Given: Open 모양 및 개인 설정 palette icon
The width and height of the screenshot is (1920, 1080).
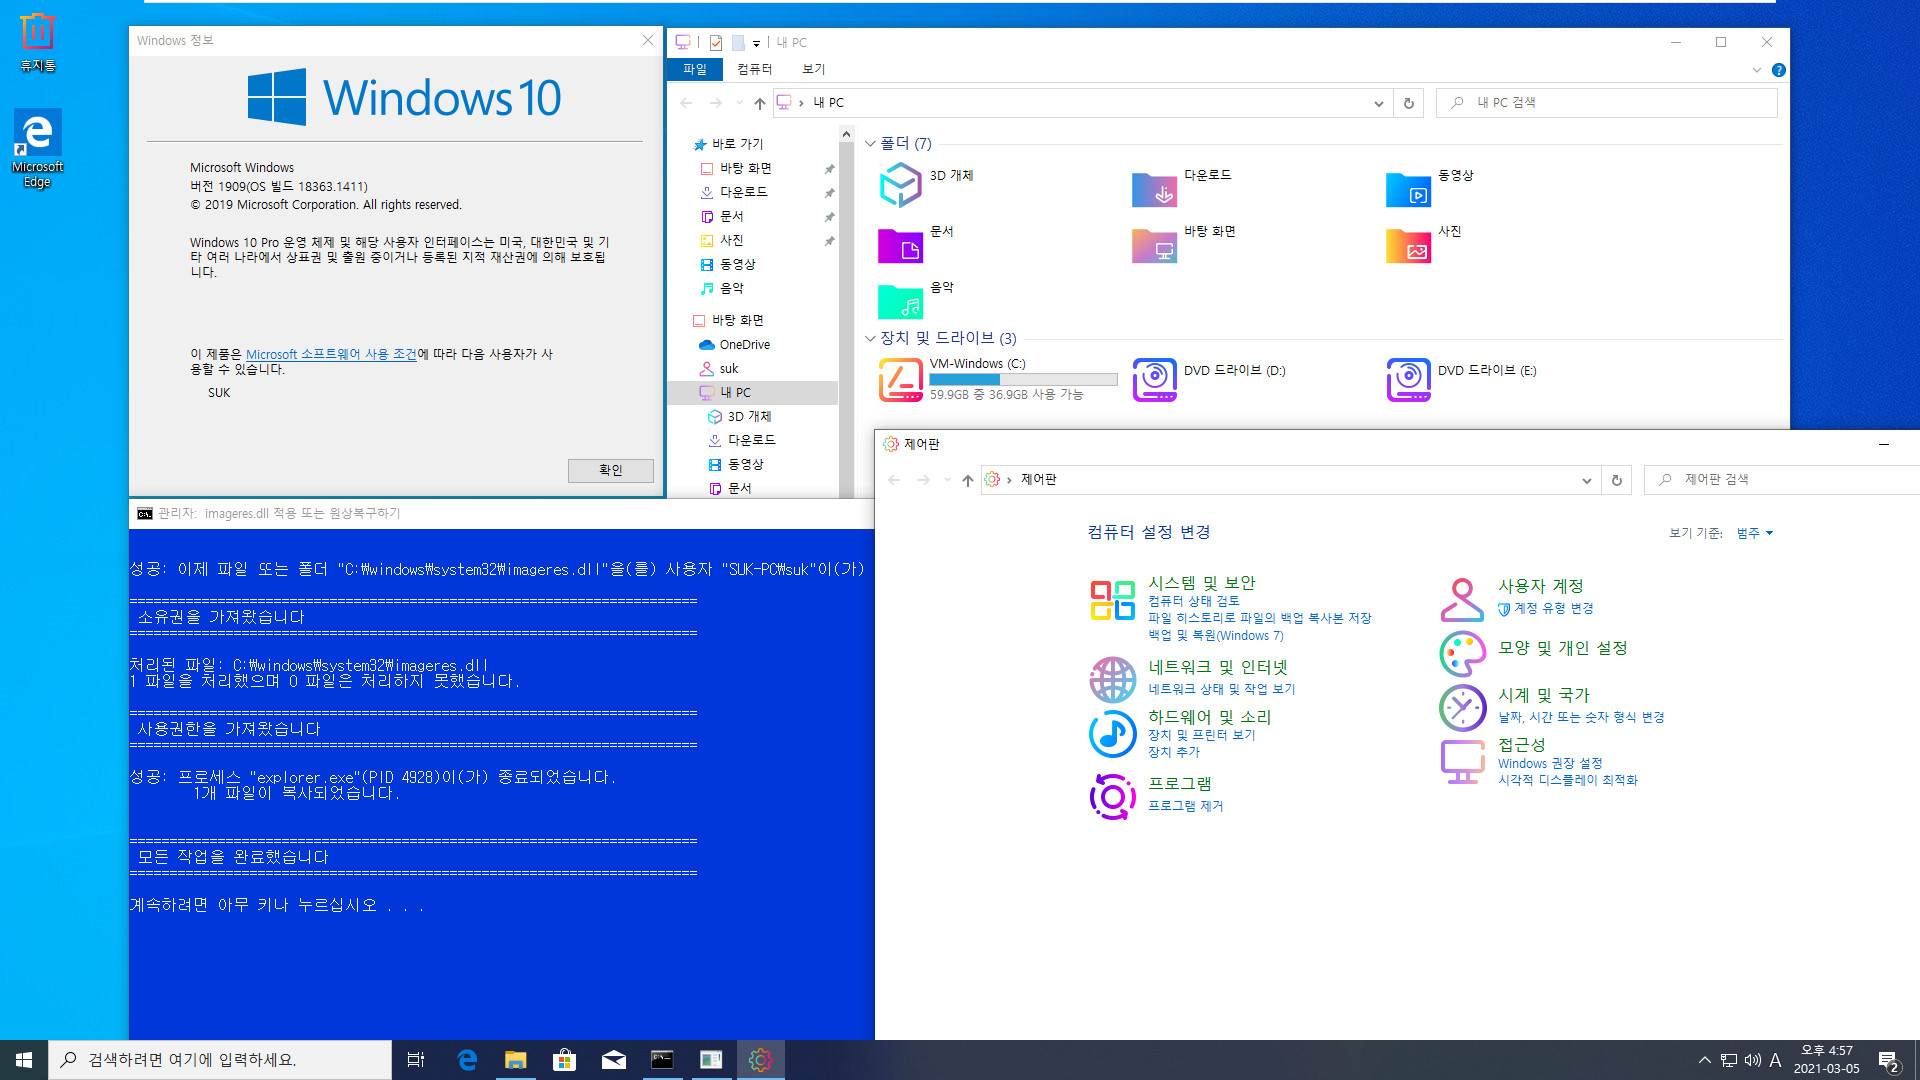Looking at the screenshot, I should [1462, 655].
